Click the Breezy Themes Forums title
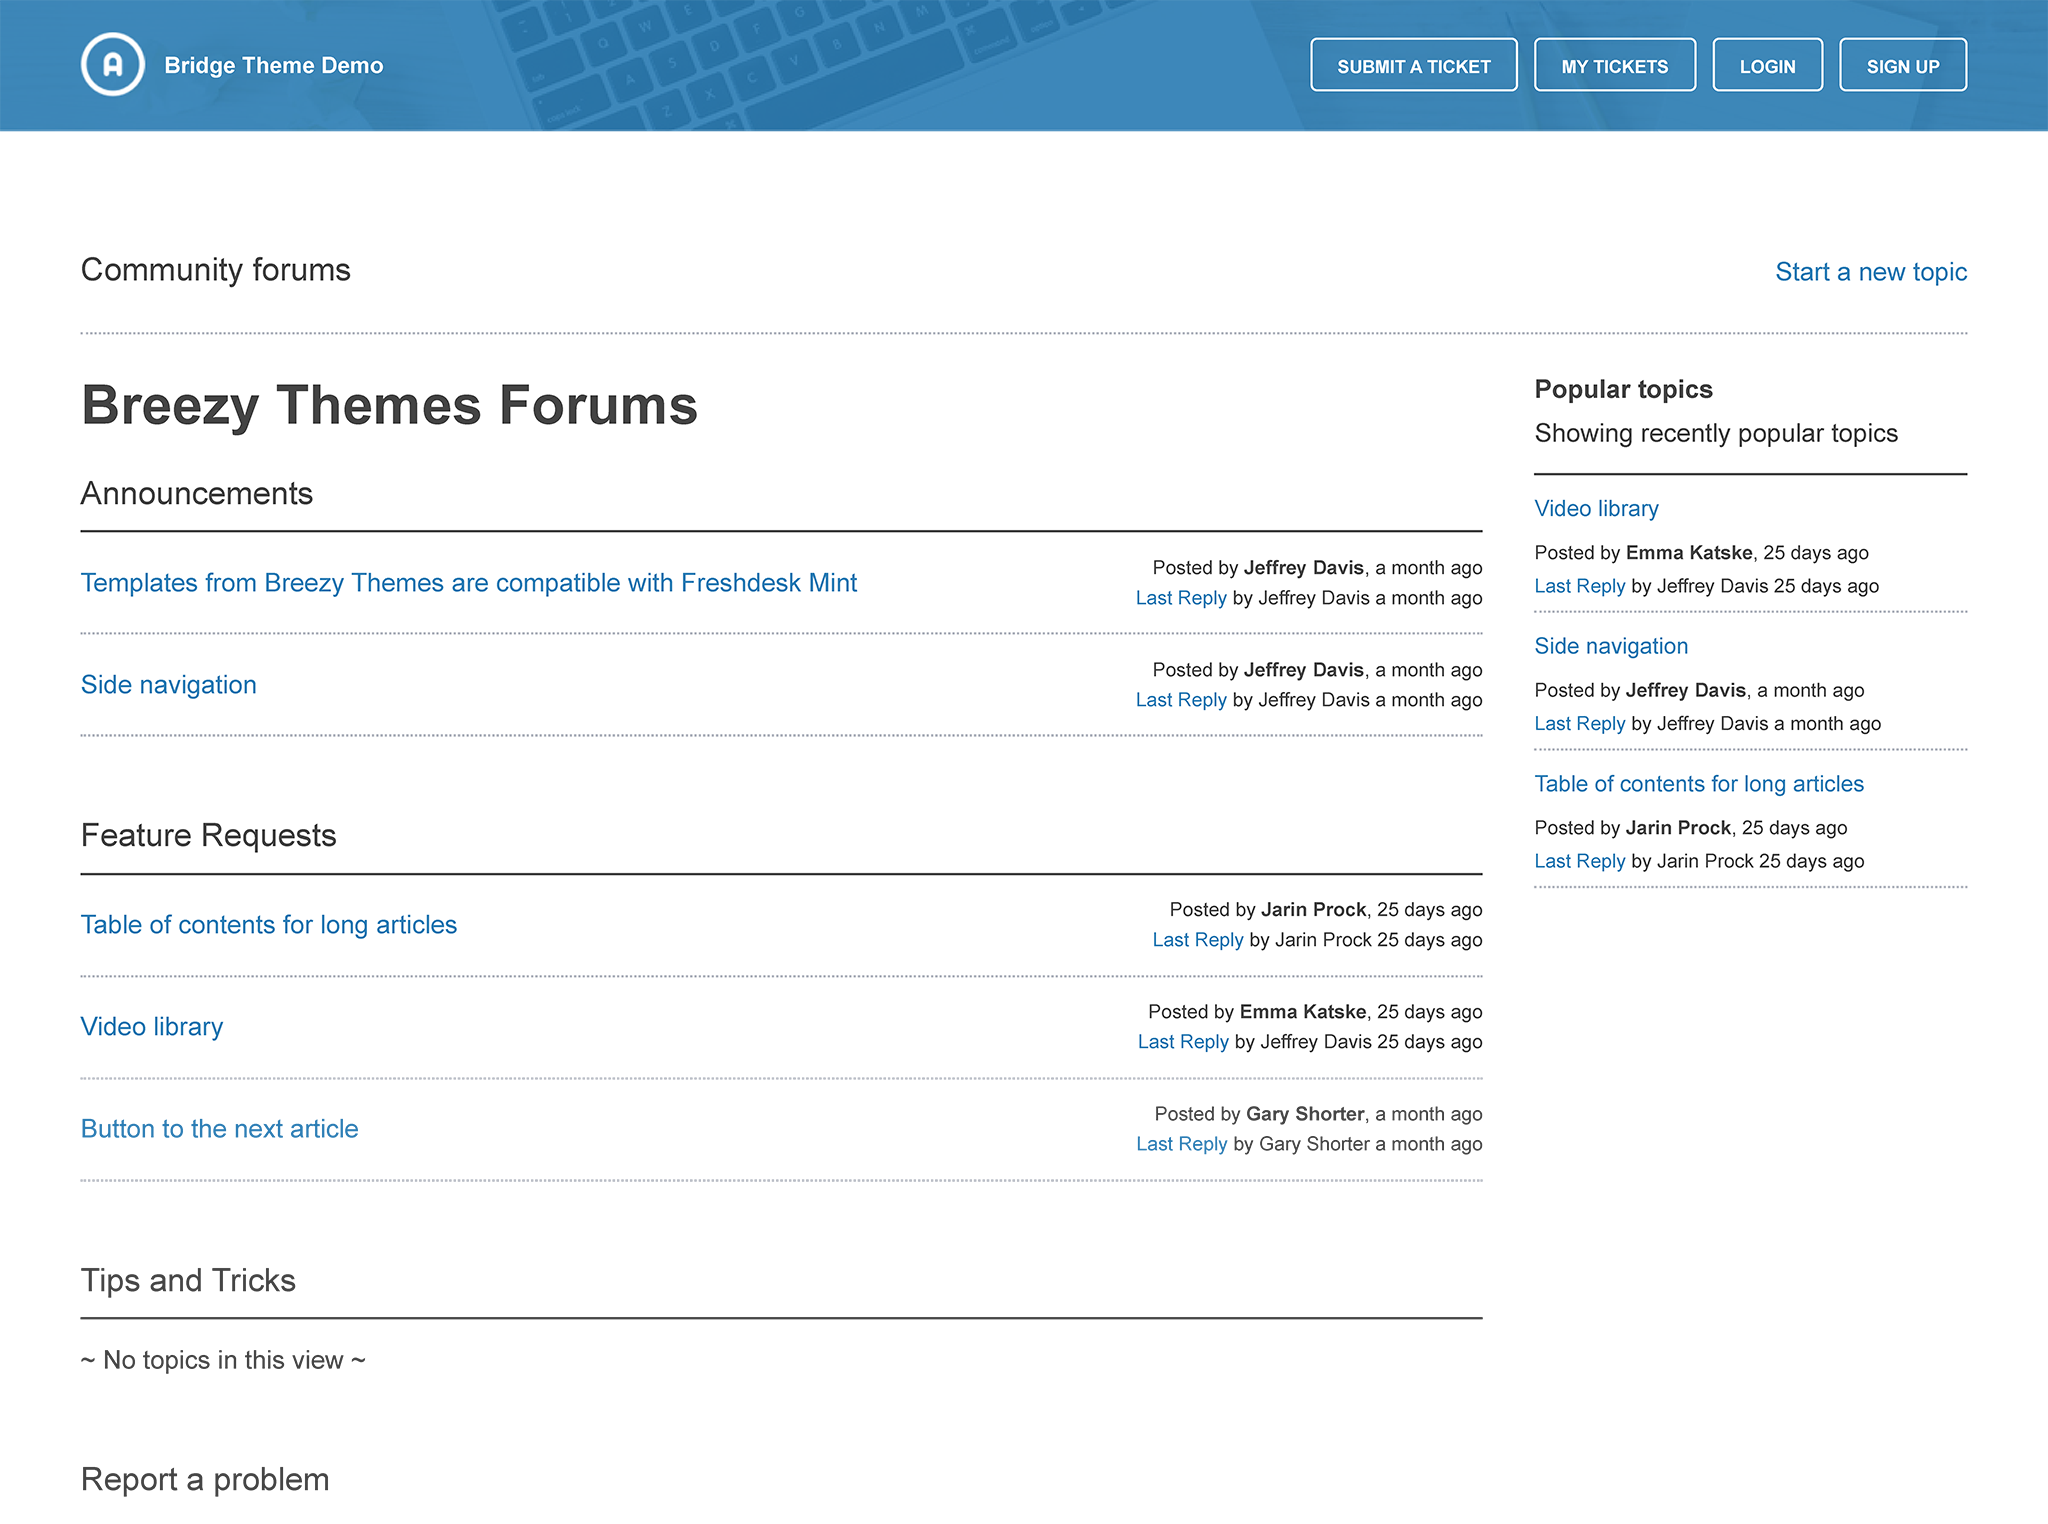This screenshot has height=1524, width=2048. (389, 406)
